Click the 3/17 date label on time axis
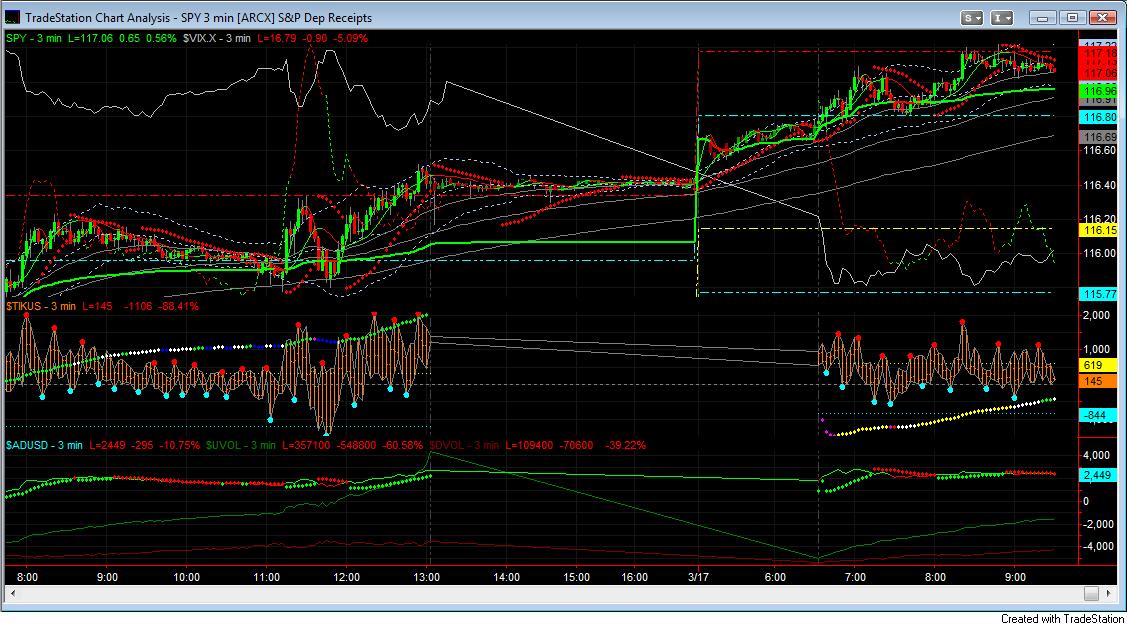This screenshot has width=1127, height=625. pyautogui.click(x=698, y=577)
